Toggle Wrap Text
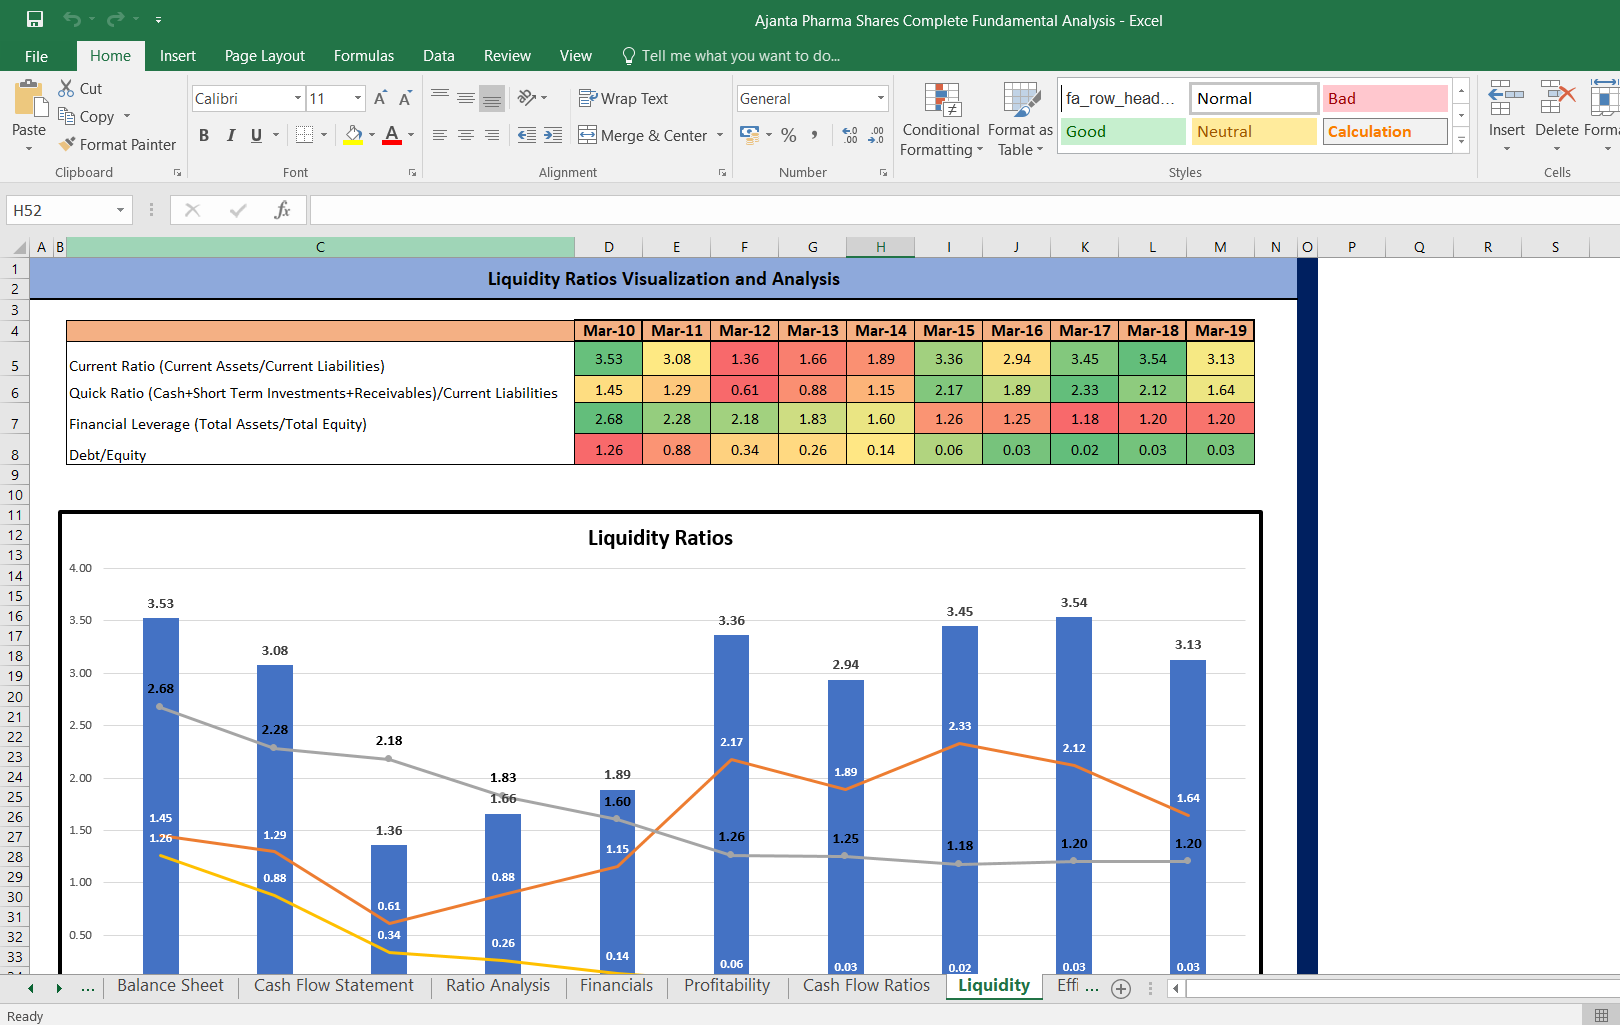 (x=623, y=98)
